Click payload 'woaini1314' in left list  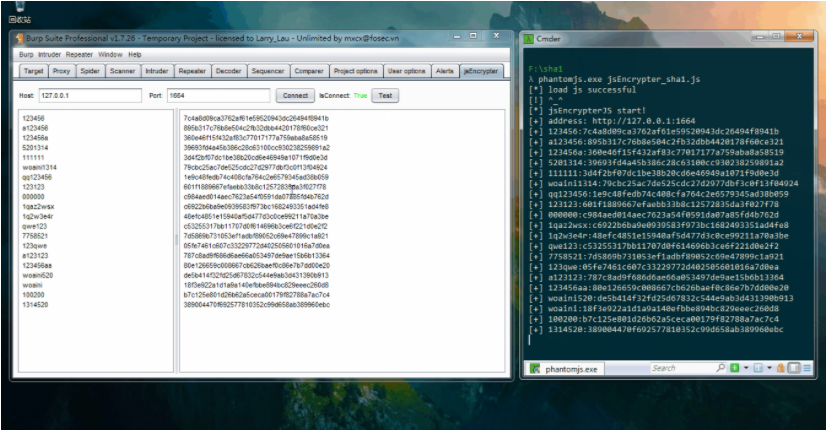coord(40,168)
